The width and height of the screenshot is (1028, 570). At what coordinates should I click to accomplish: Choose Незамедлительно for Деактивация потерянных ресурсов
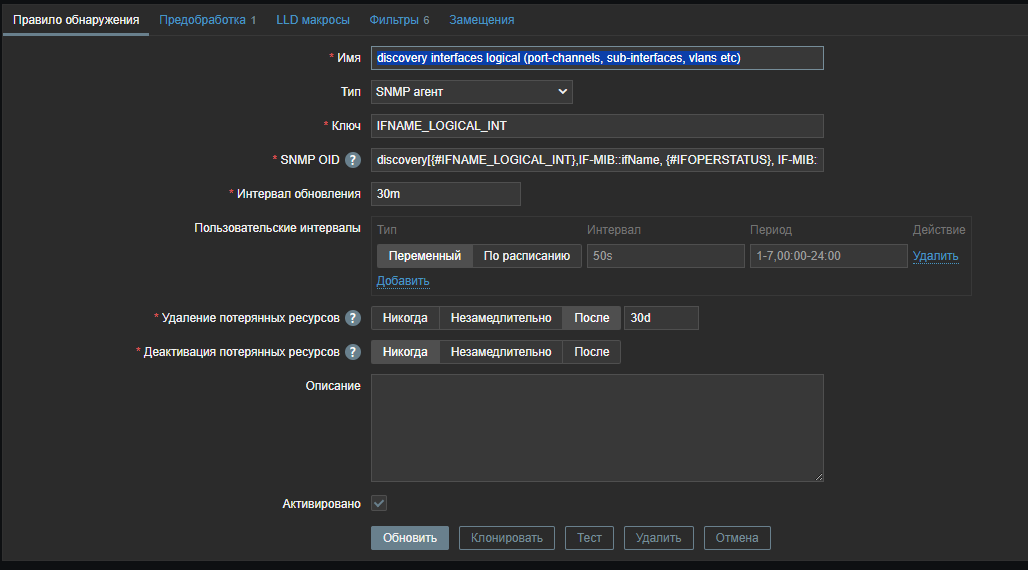point(501,352)
